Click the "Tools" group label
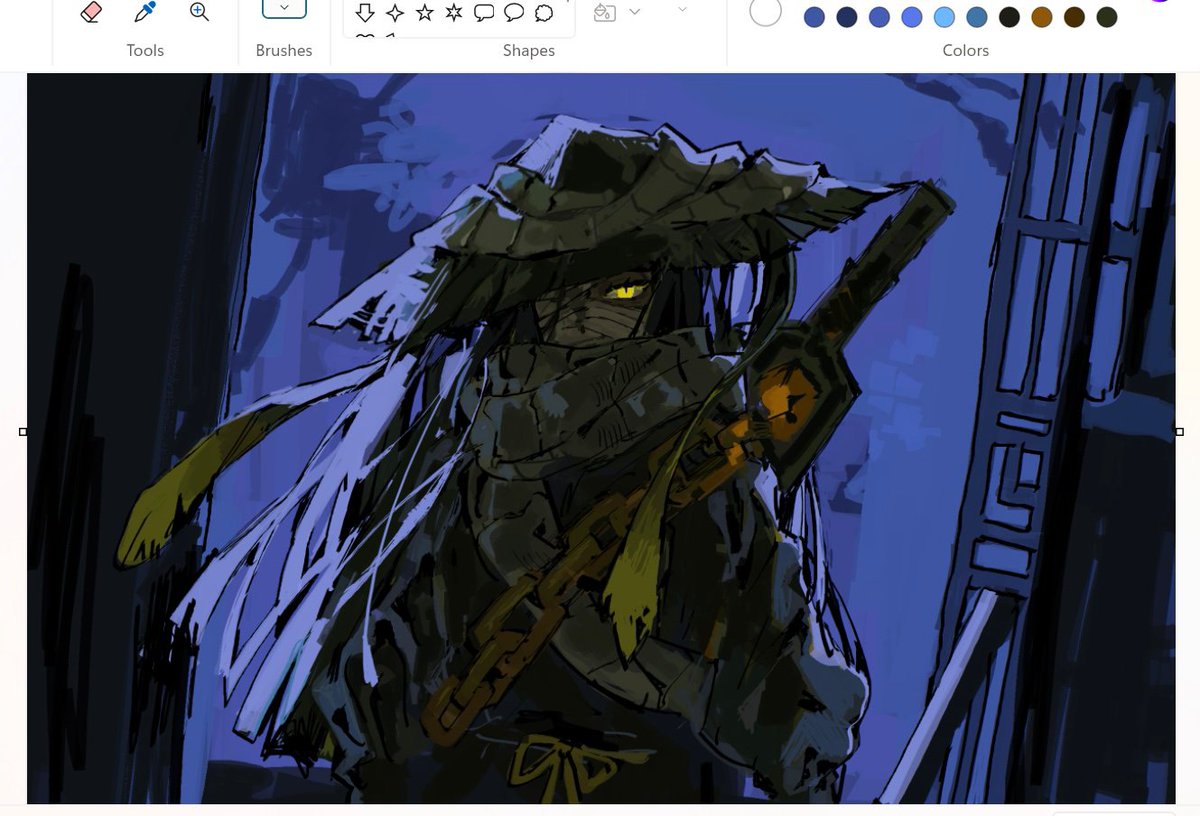The image size is (1200, 816). 145,50
